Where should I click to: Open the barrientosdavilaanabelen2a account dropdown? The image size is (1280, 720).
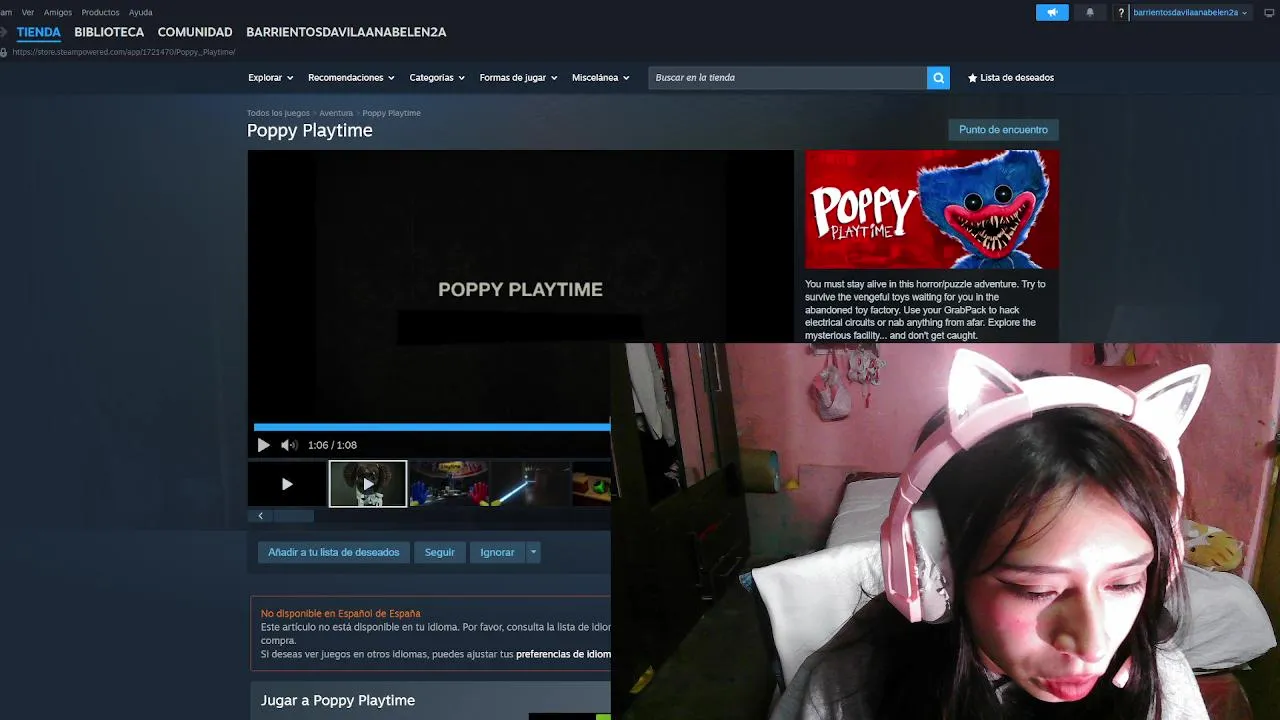coord(1189,12)
